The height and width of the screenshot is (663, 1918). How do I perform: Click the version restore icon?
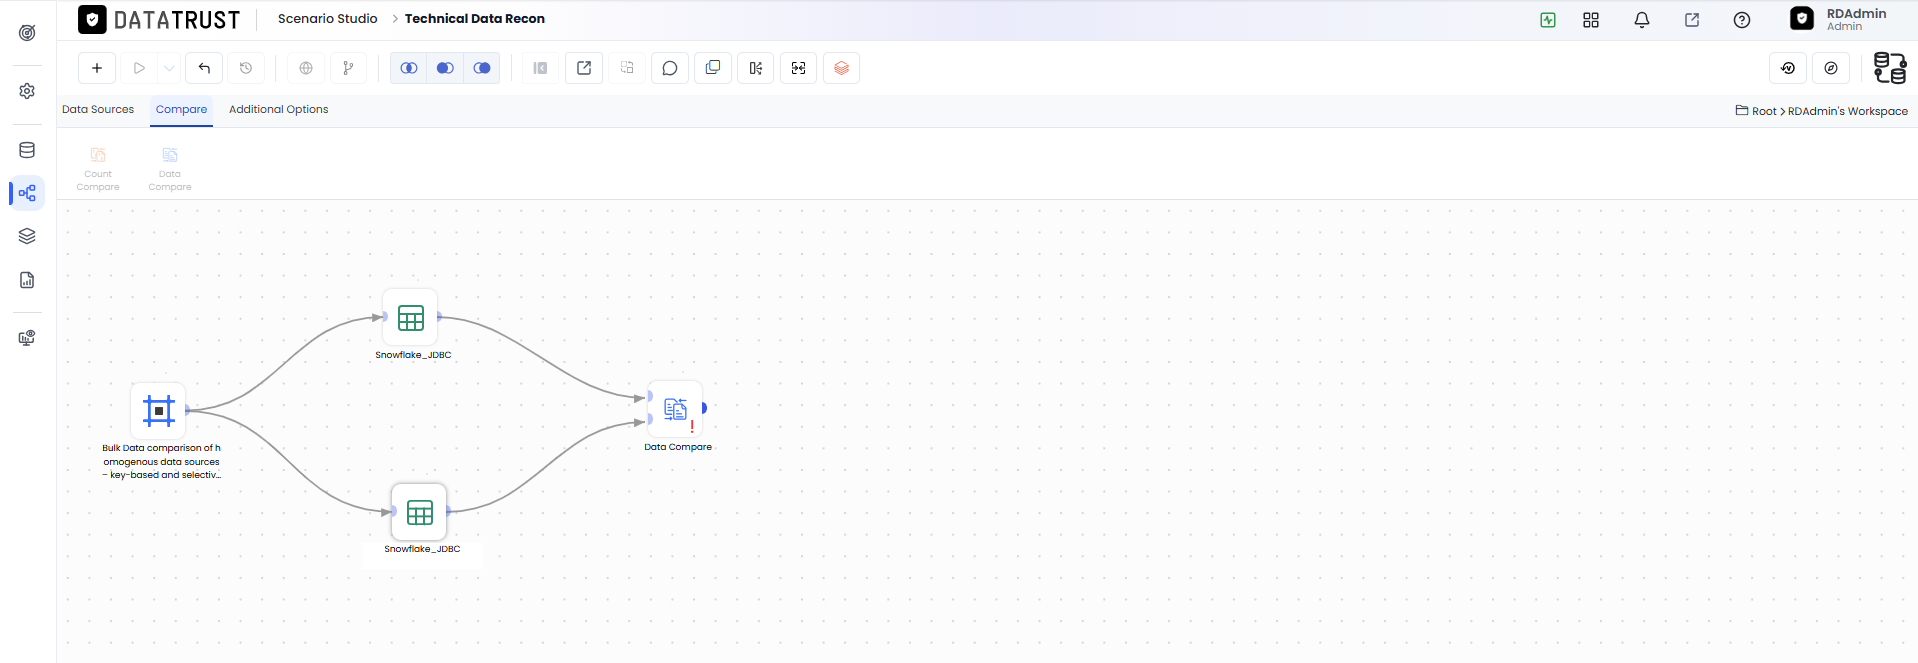click(x=1788, y=68)
